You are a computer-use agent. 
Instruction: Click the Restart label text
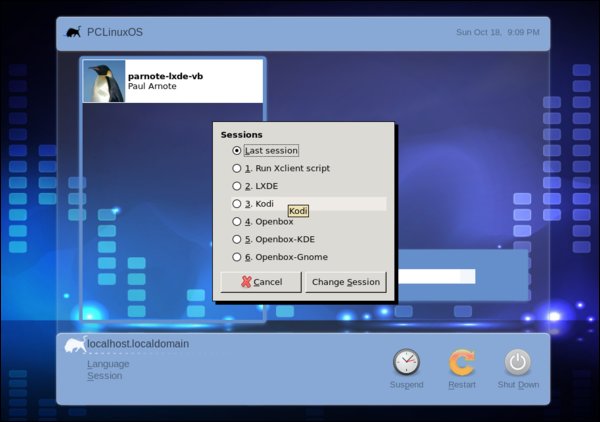462,385
